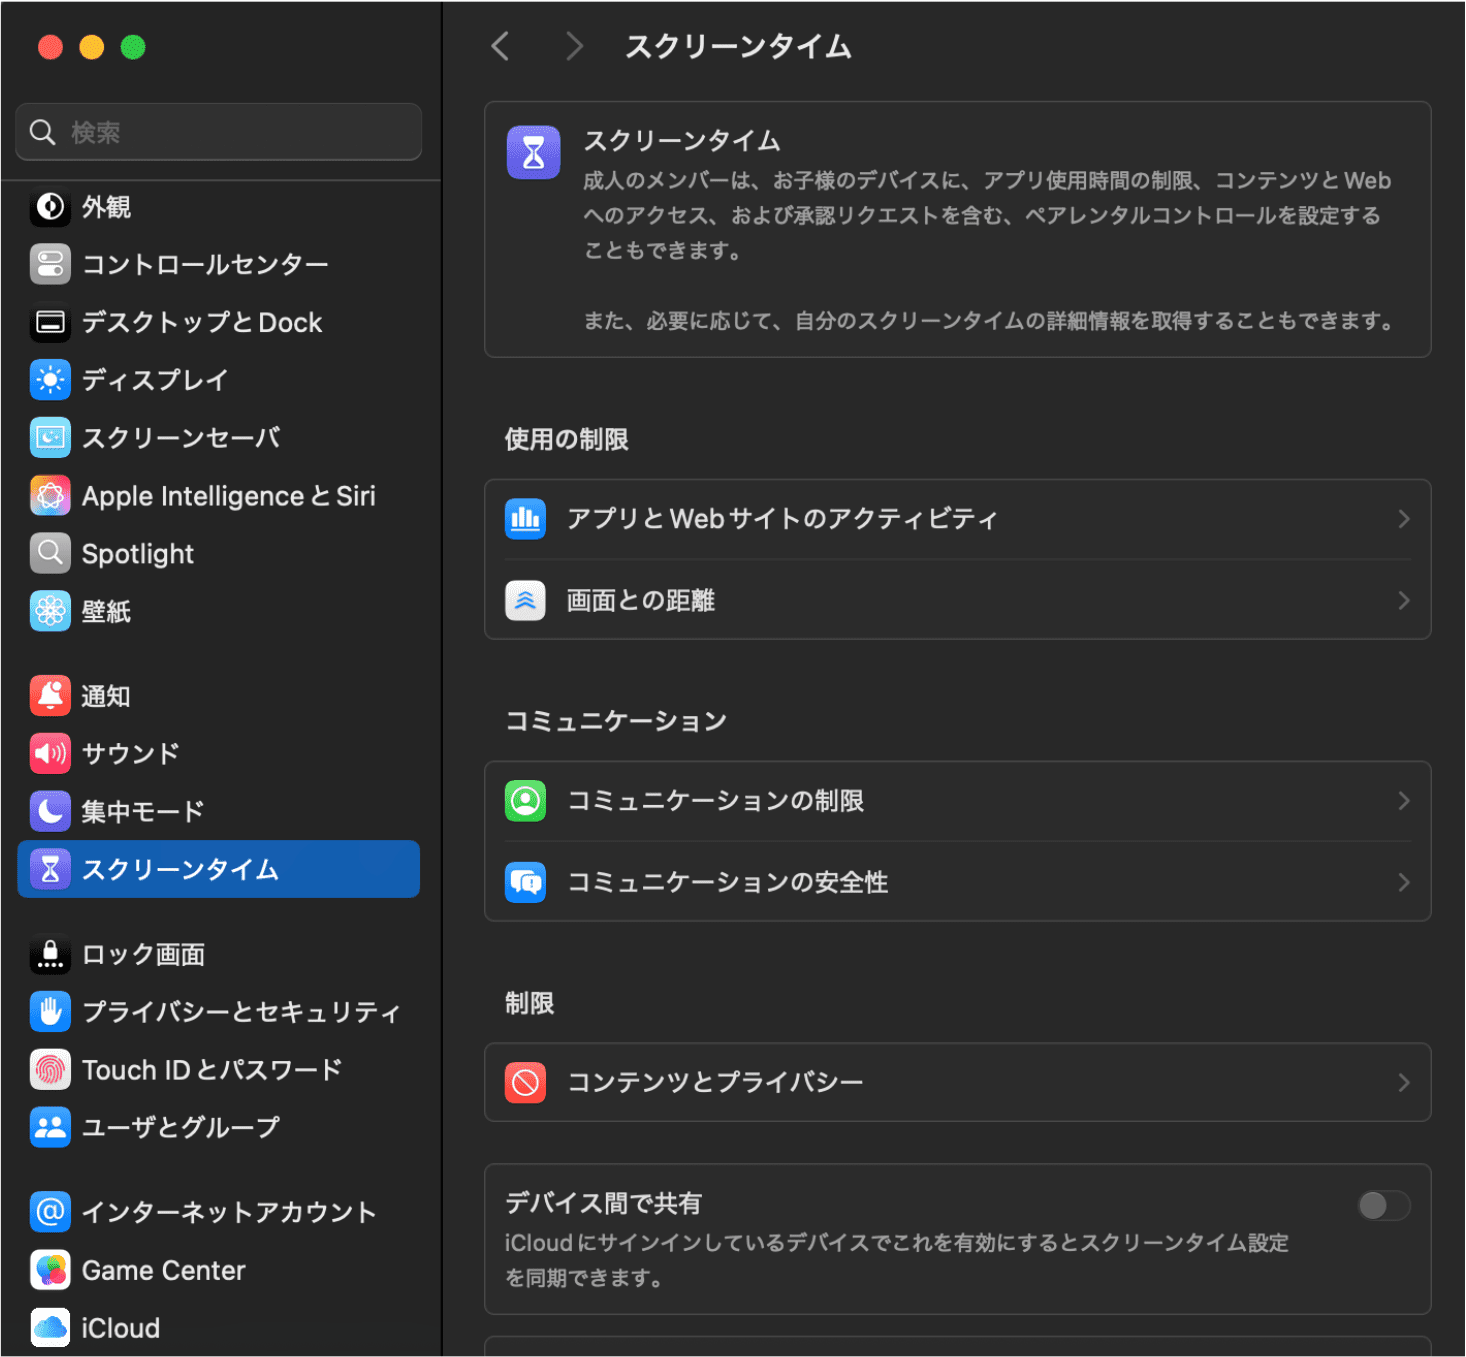
Task: Select the ディスプレイ icon in sidebar
Action: [x=50, y=380]
